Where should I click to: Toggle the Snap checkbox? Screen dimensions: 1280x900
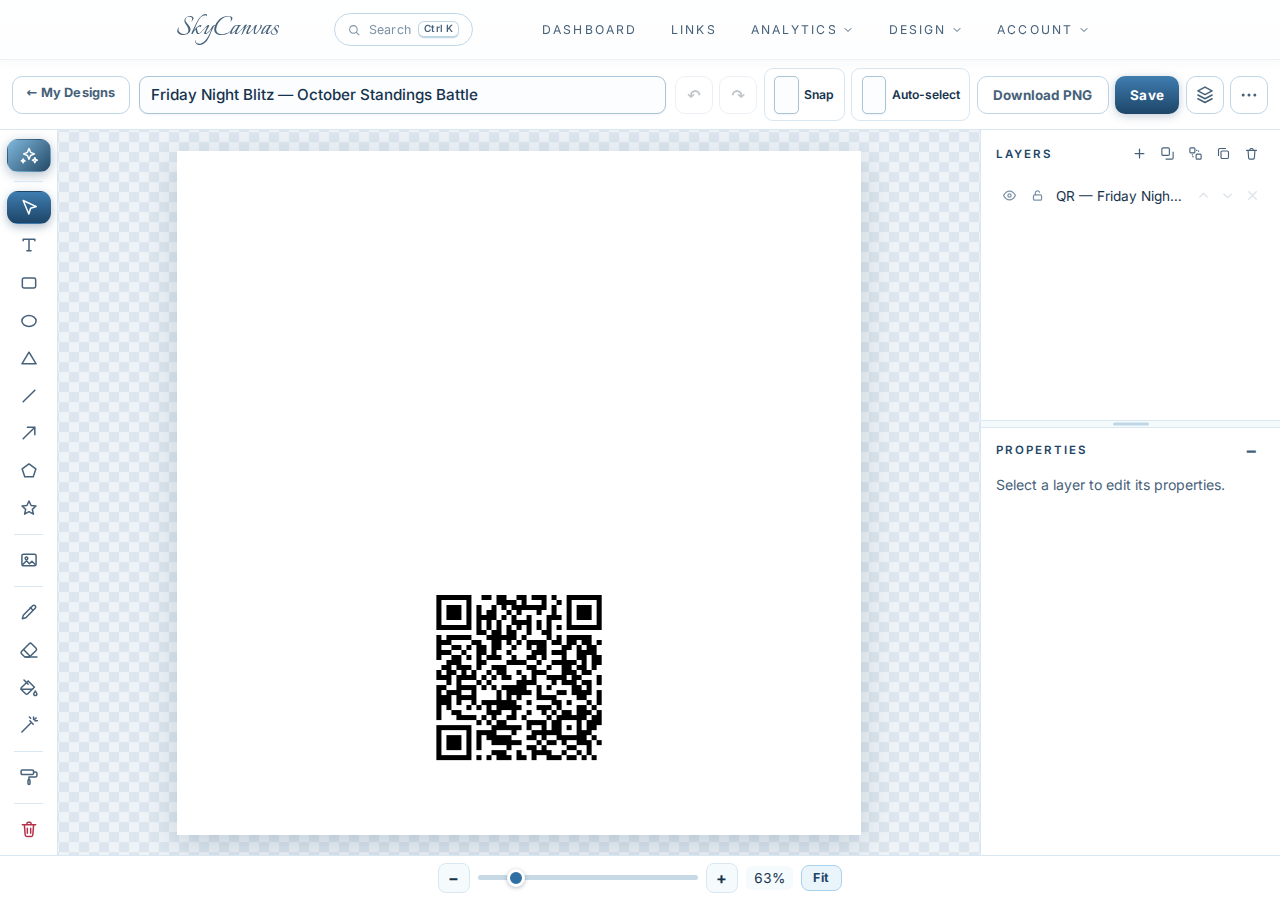[787, 95]
